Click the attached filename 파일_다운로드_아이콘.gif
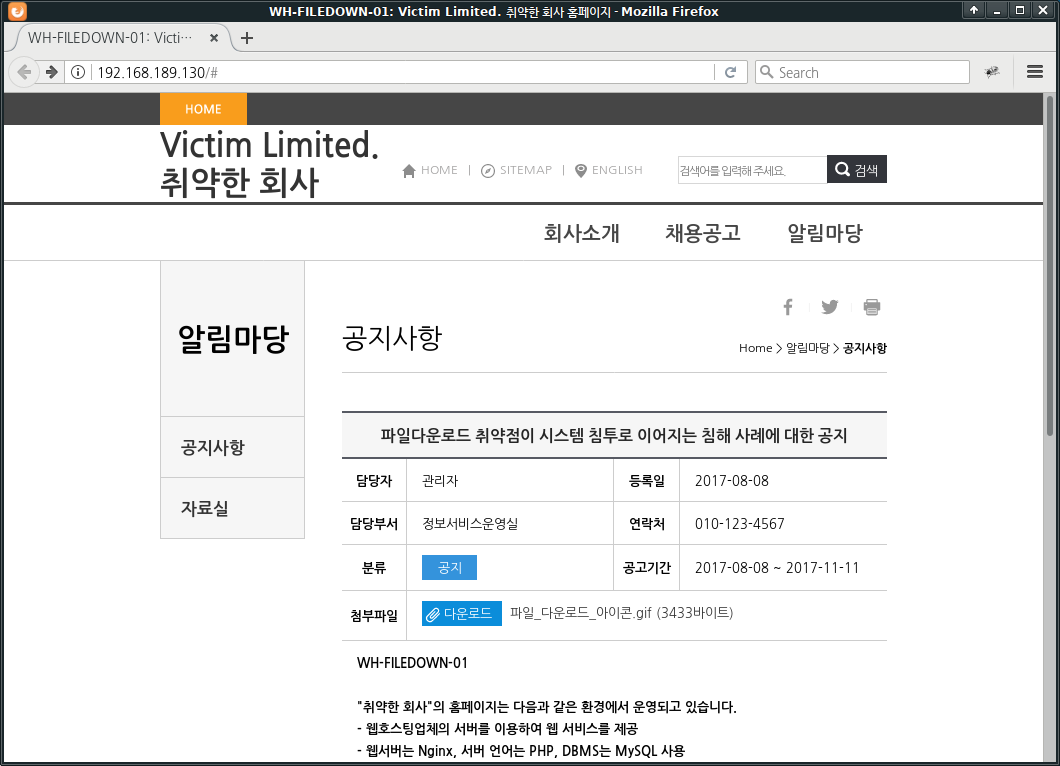The width and height of the screenshot is (1060, 766). (x=580, y=613)
